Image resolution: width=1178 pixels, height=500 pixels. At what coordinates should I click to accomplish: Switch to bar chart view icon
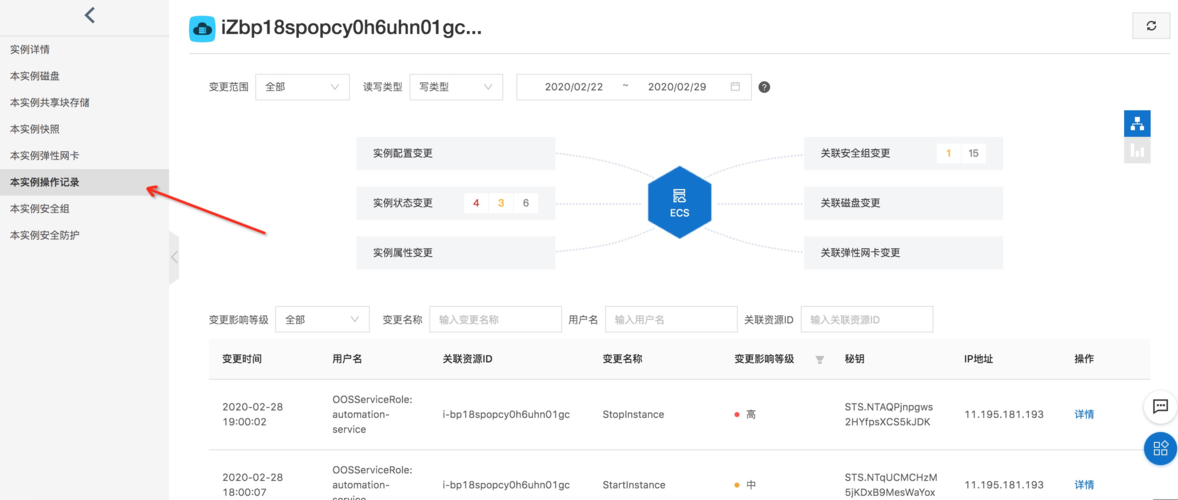pyautogui.click(x=1137, y=150)
